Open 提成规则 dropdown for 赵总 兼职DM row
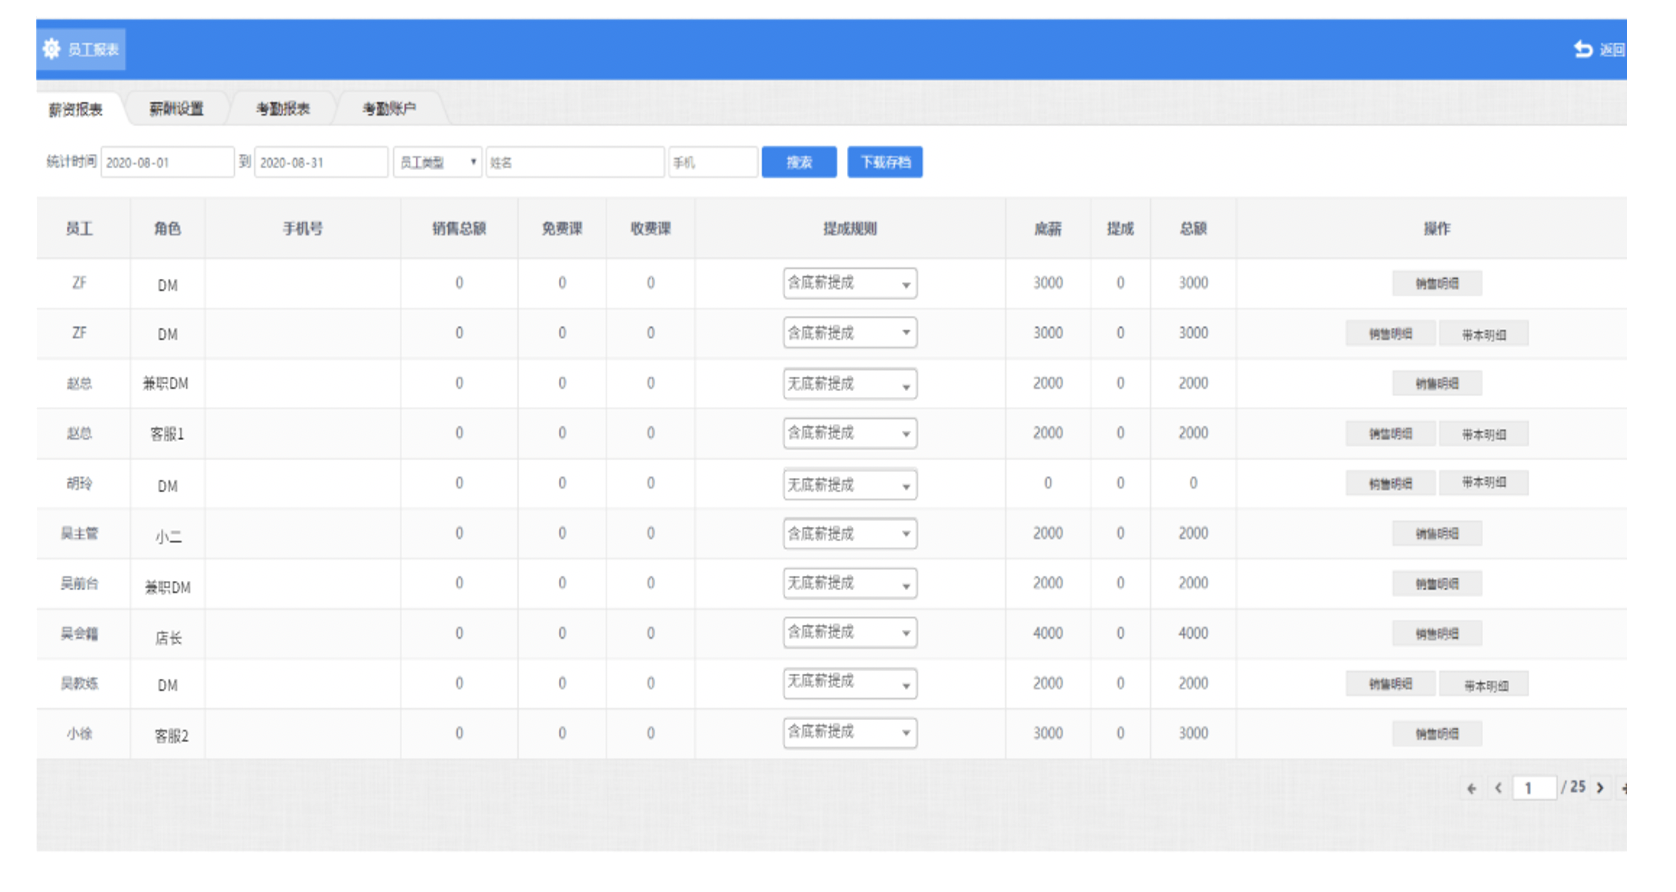 pos(850,384)
